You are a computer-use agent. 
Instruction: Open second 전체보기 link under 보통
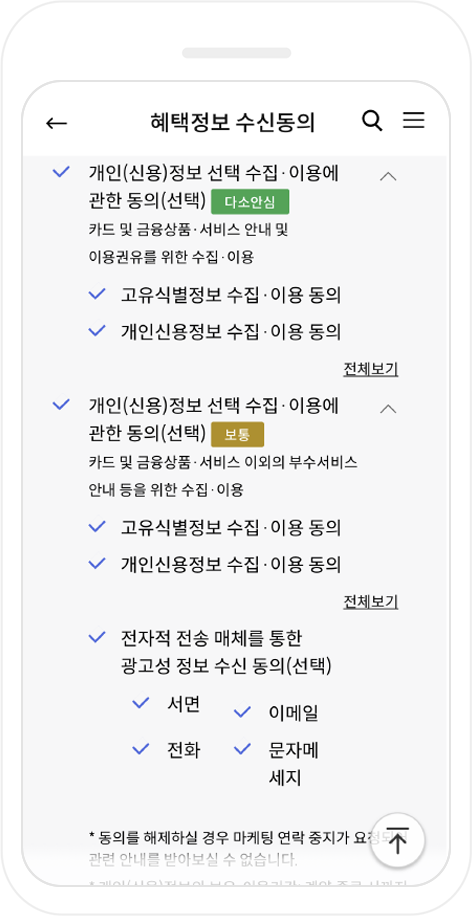pyautogui.click(x=371, y=602)
